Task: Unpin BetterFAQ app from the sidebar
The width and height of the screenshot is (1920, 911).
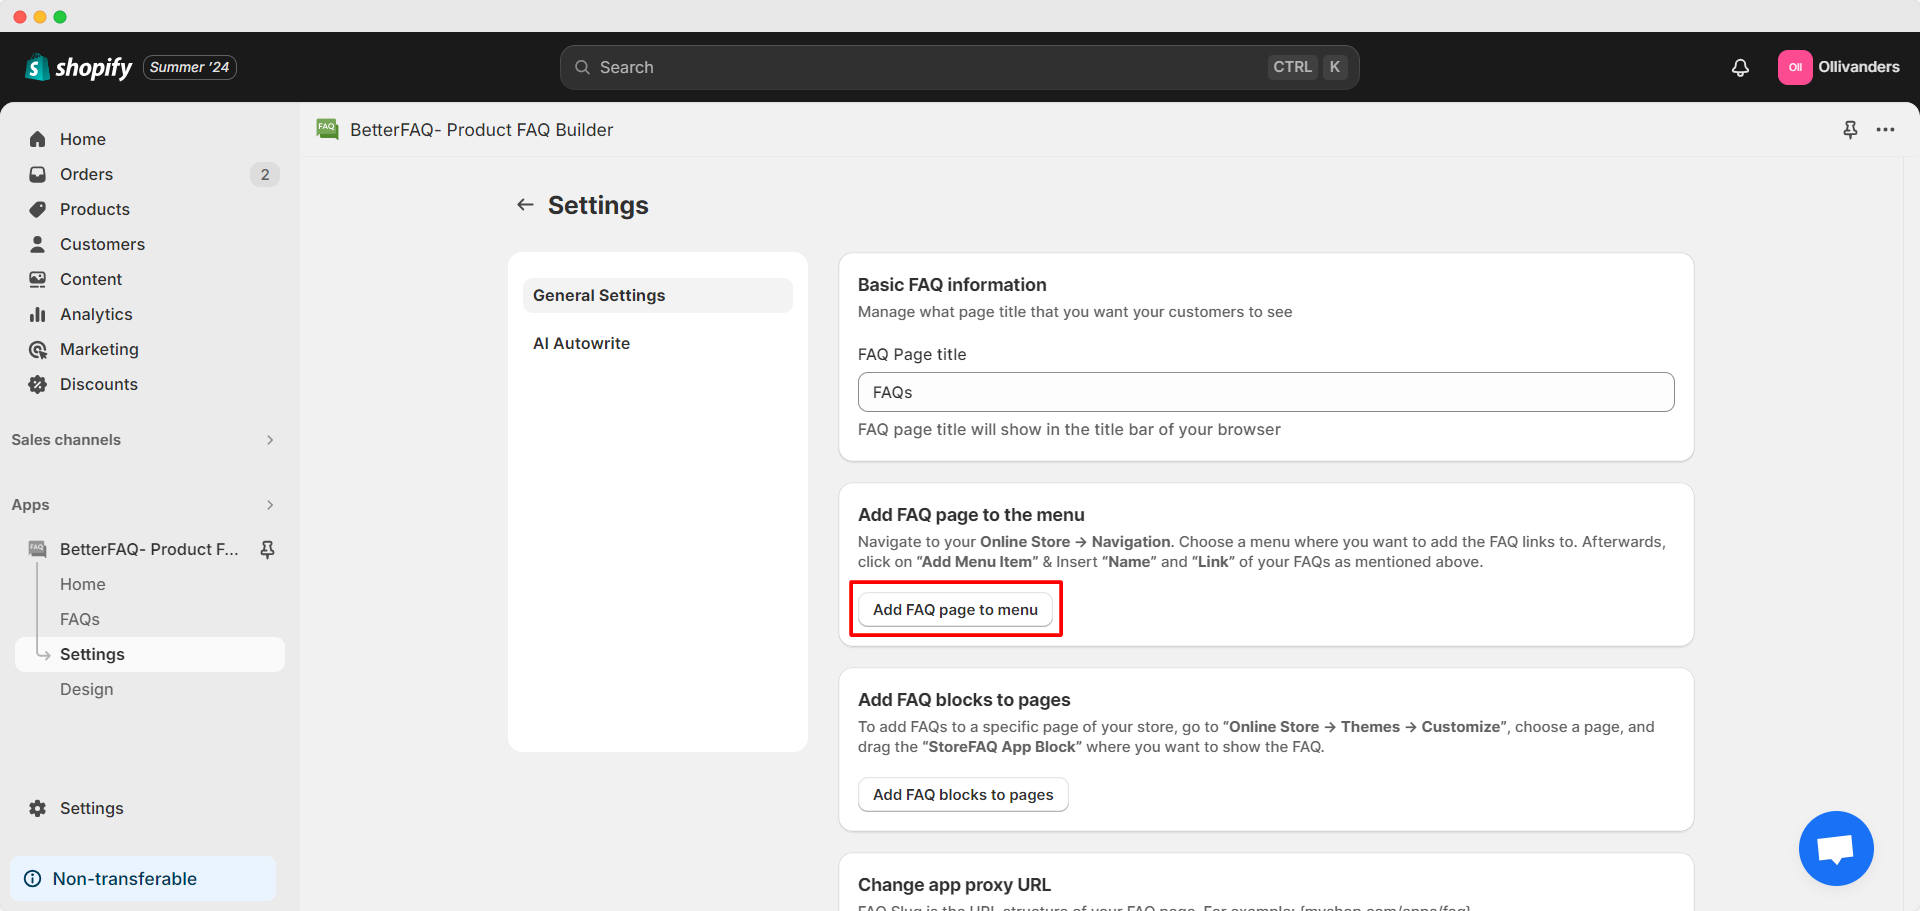Action: pyautogui.click(x=267, y=549)
